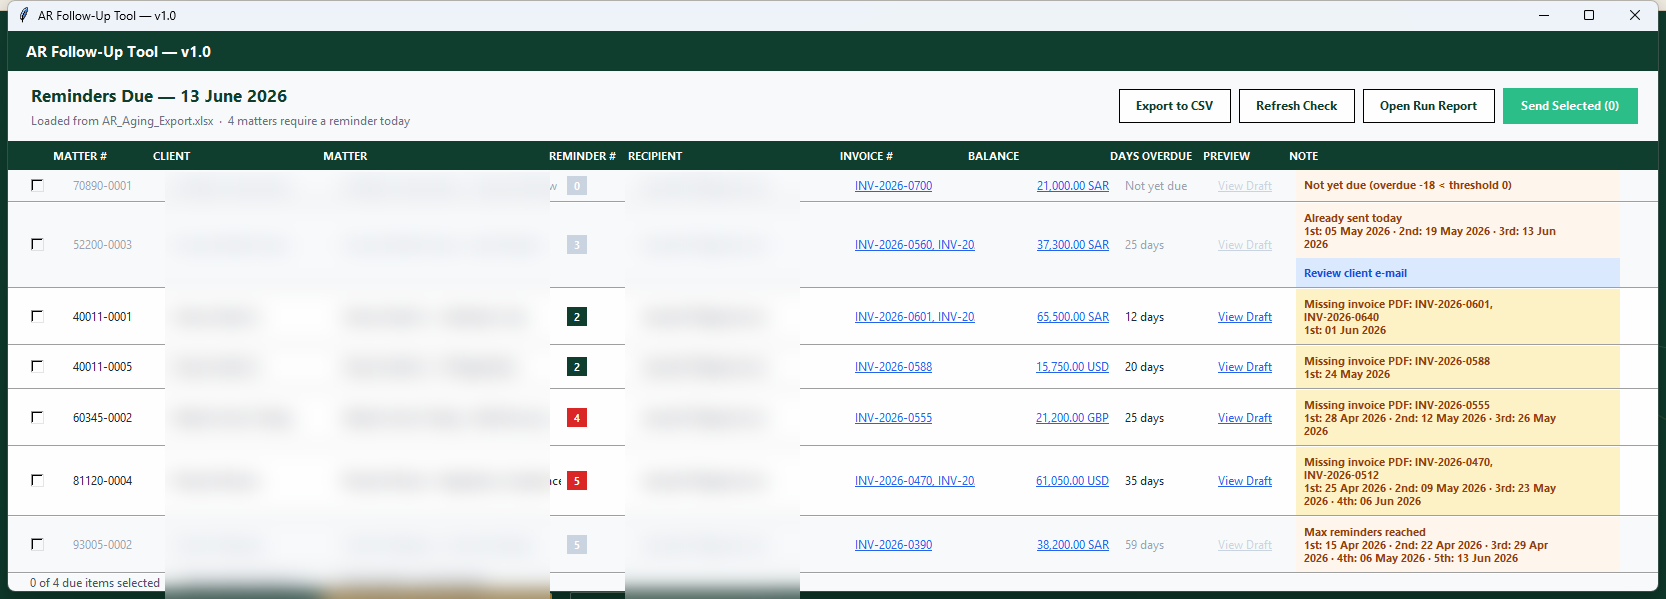1666x599 pixels.
Task: Click balance 37,300.00 SAR
Action: click(x=1073, y=245)
